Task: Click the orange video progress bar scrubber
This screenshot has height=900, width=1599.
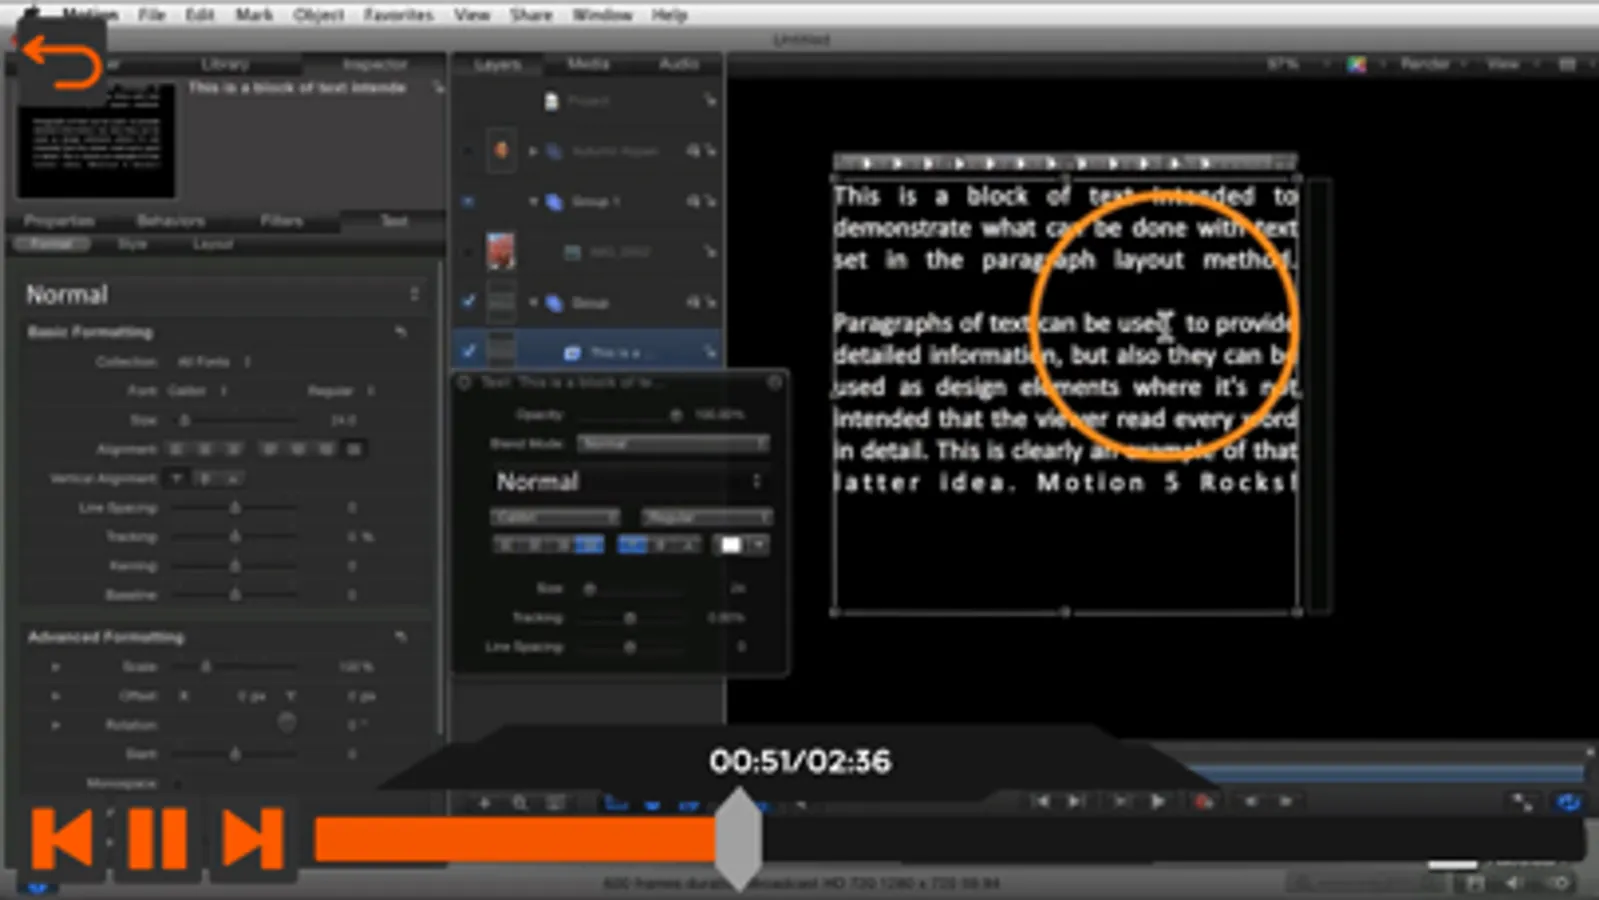Action: (739, 838)
